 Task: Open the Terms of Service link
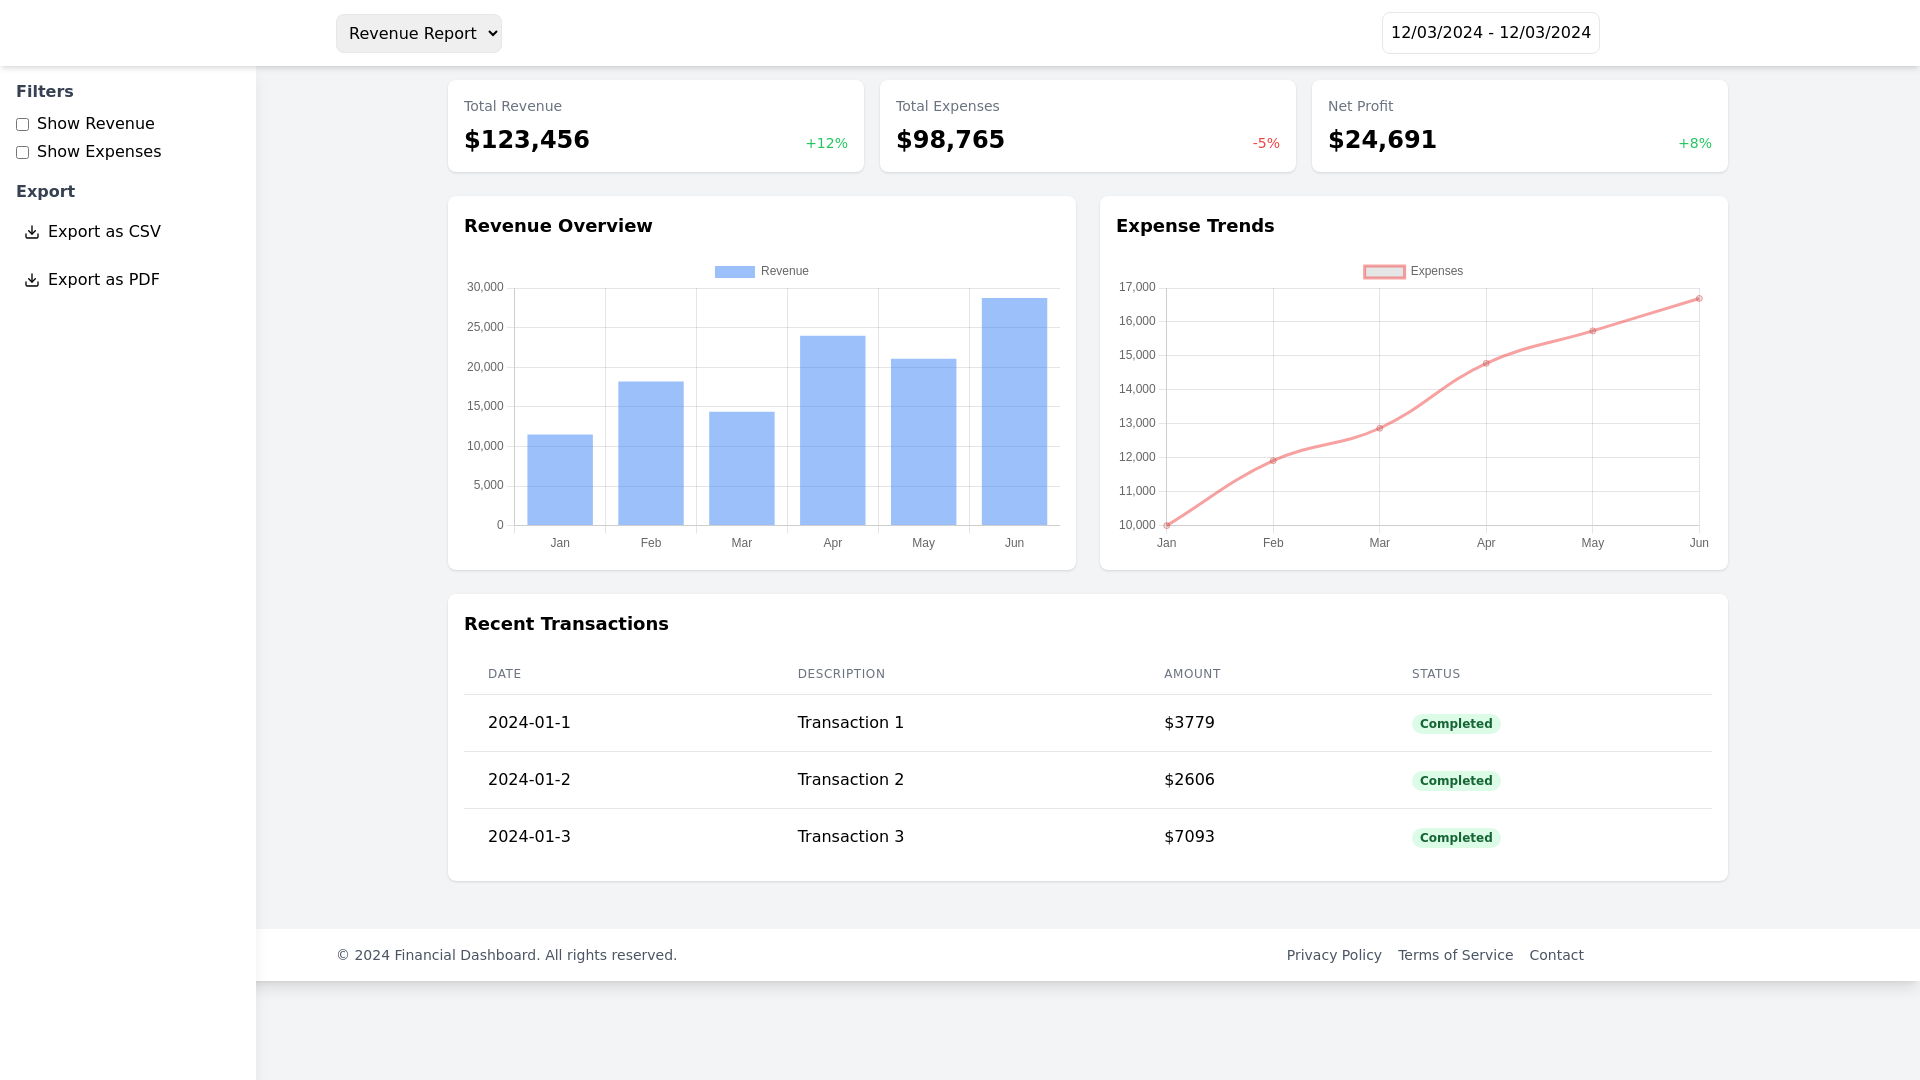point(1455,955)
